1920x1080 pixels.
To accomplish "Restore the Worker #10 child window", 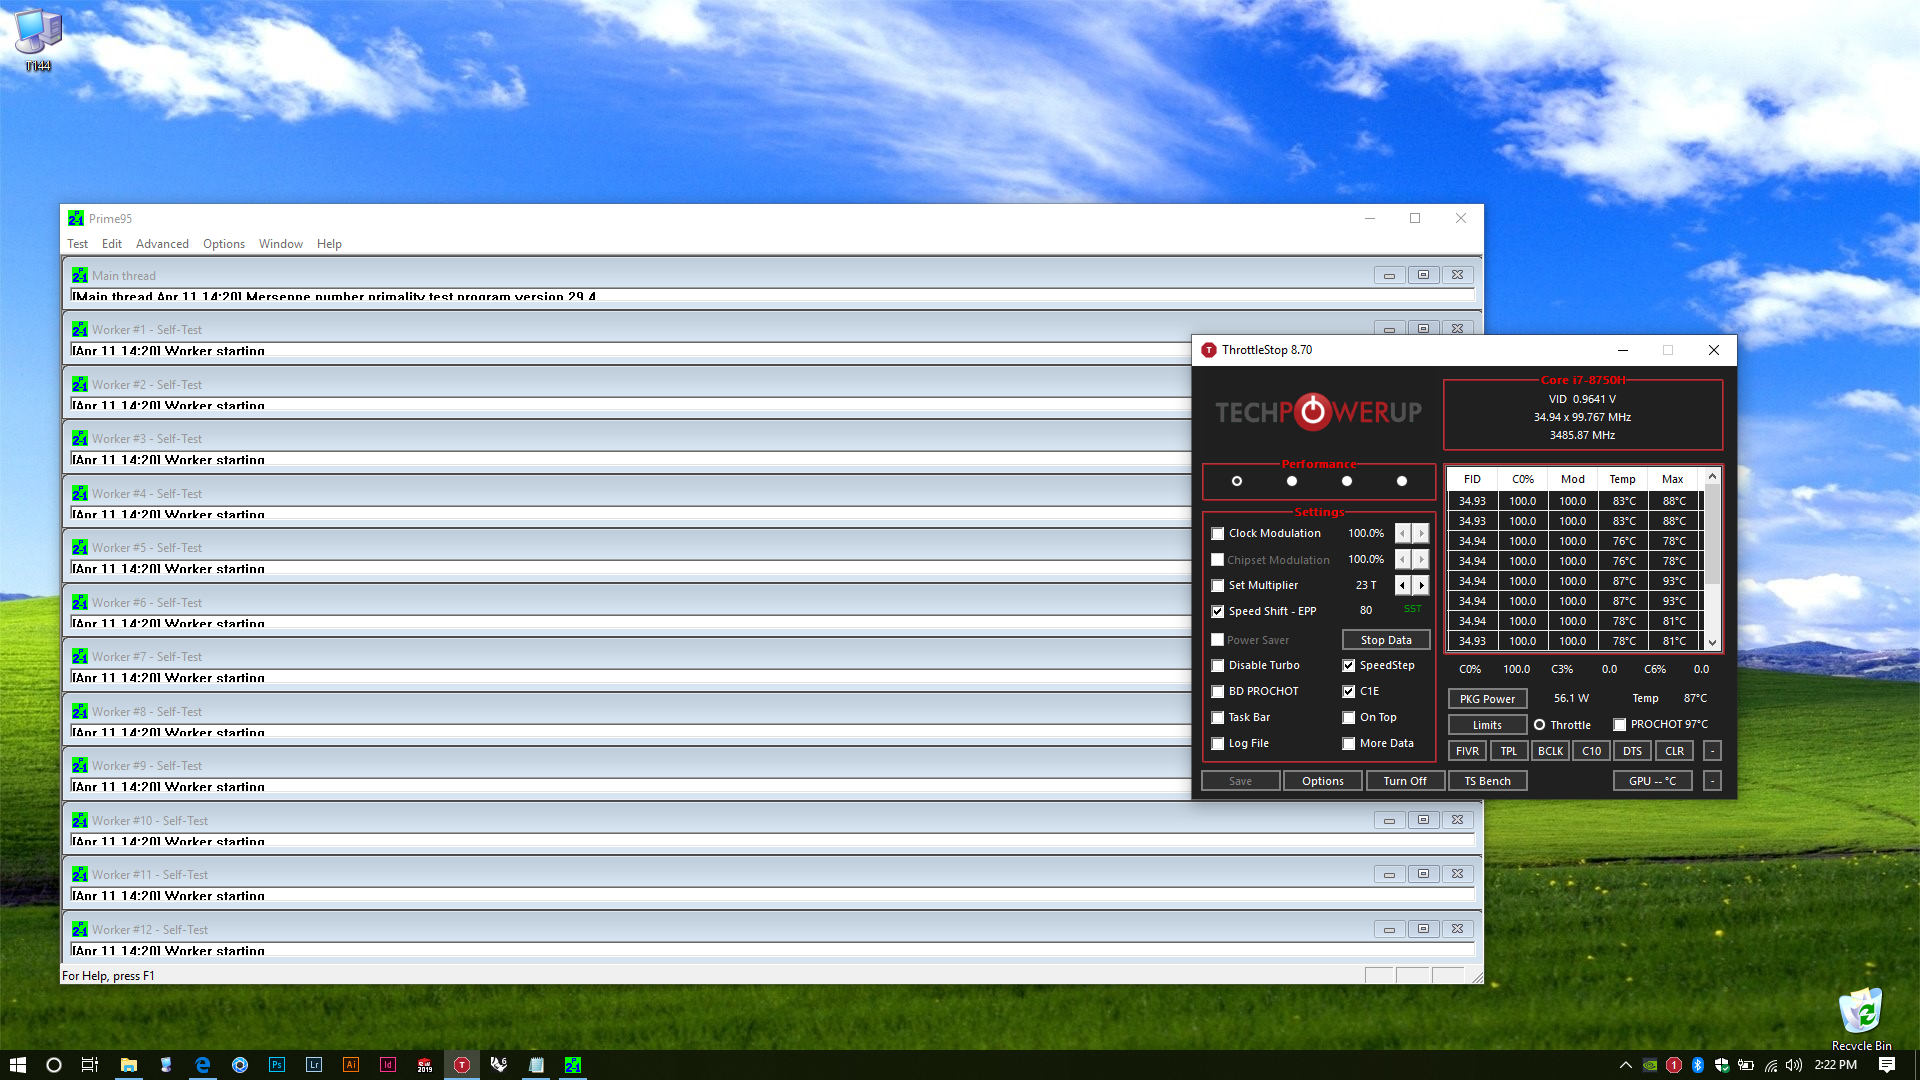I will click(x=1423, y=820).
